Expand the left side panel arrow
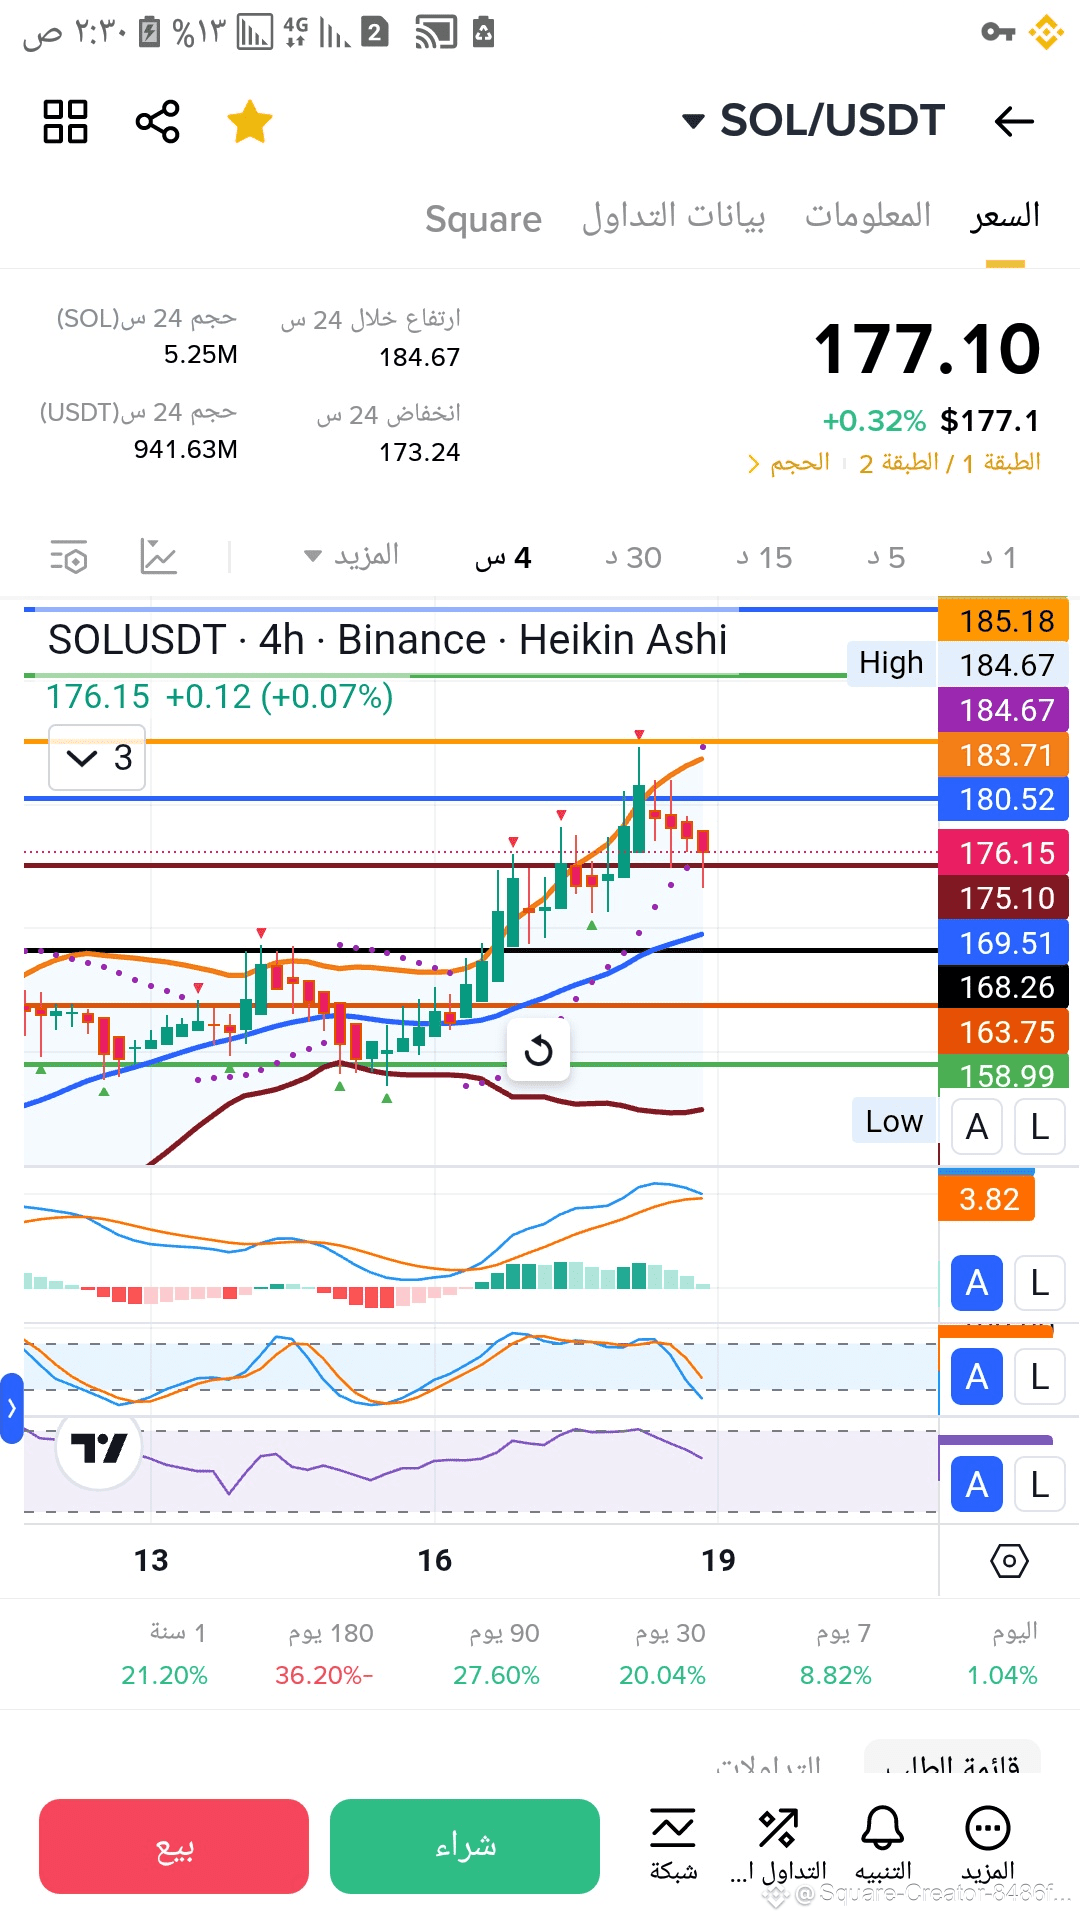The image size is (1080, 1920). tap(11, 1408)
